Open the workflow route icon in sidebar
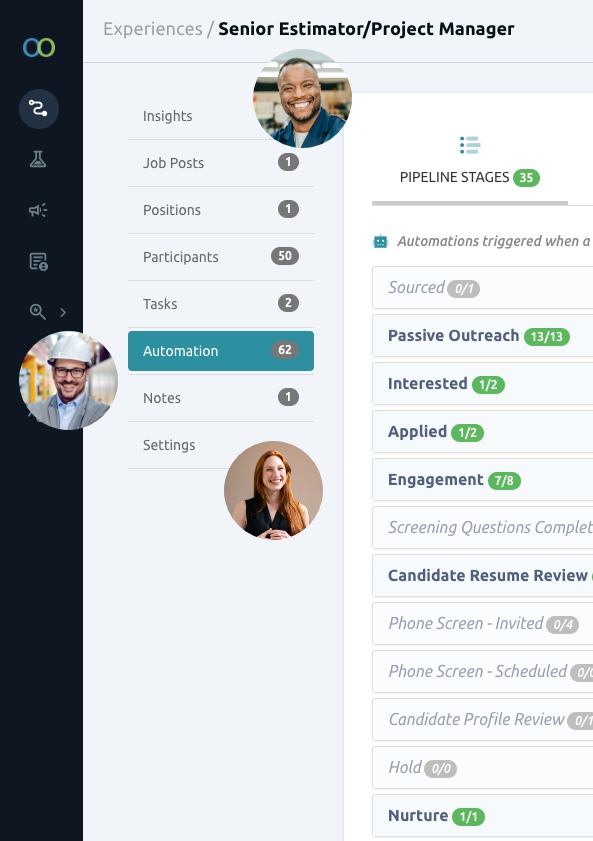593x841 pixels. 39,108
